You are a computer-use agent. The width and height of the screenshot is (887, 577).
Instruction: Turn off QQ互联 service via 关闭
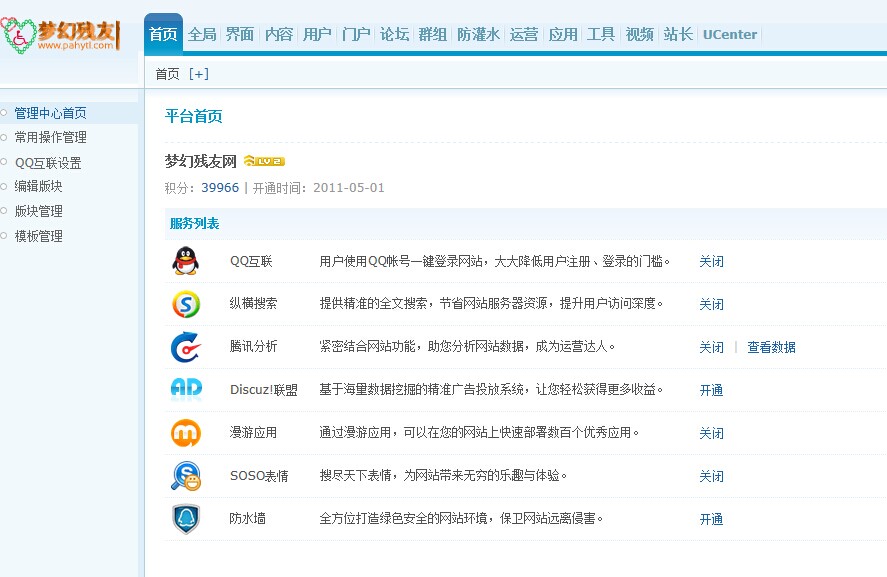click(x=711, y=262)
